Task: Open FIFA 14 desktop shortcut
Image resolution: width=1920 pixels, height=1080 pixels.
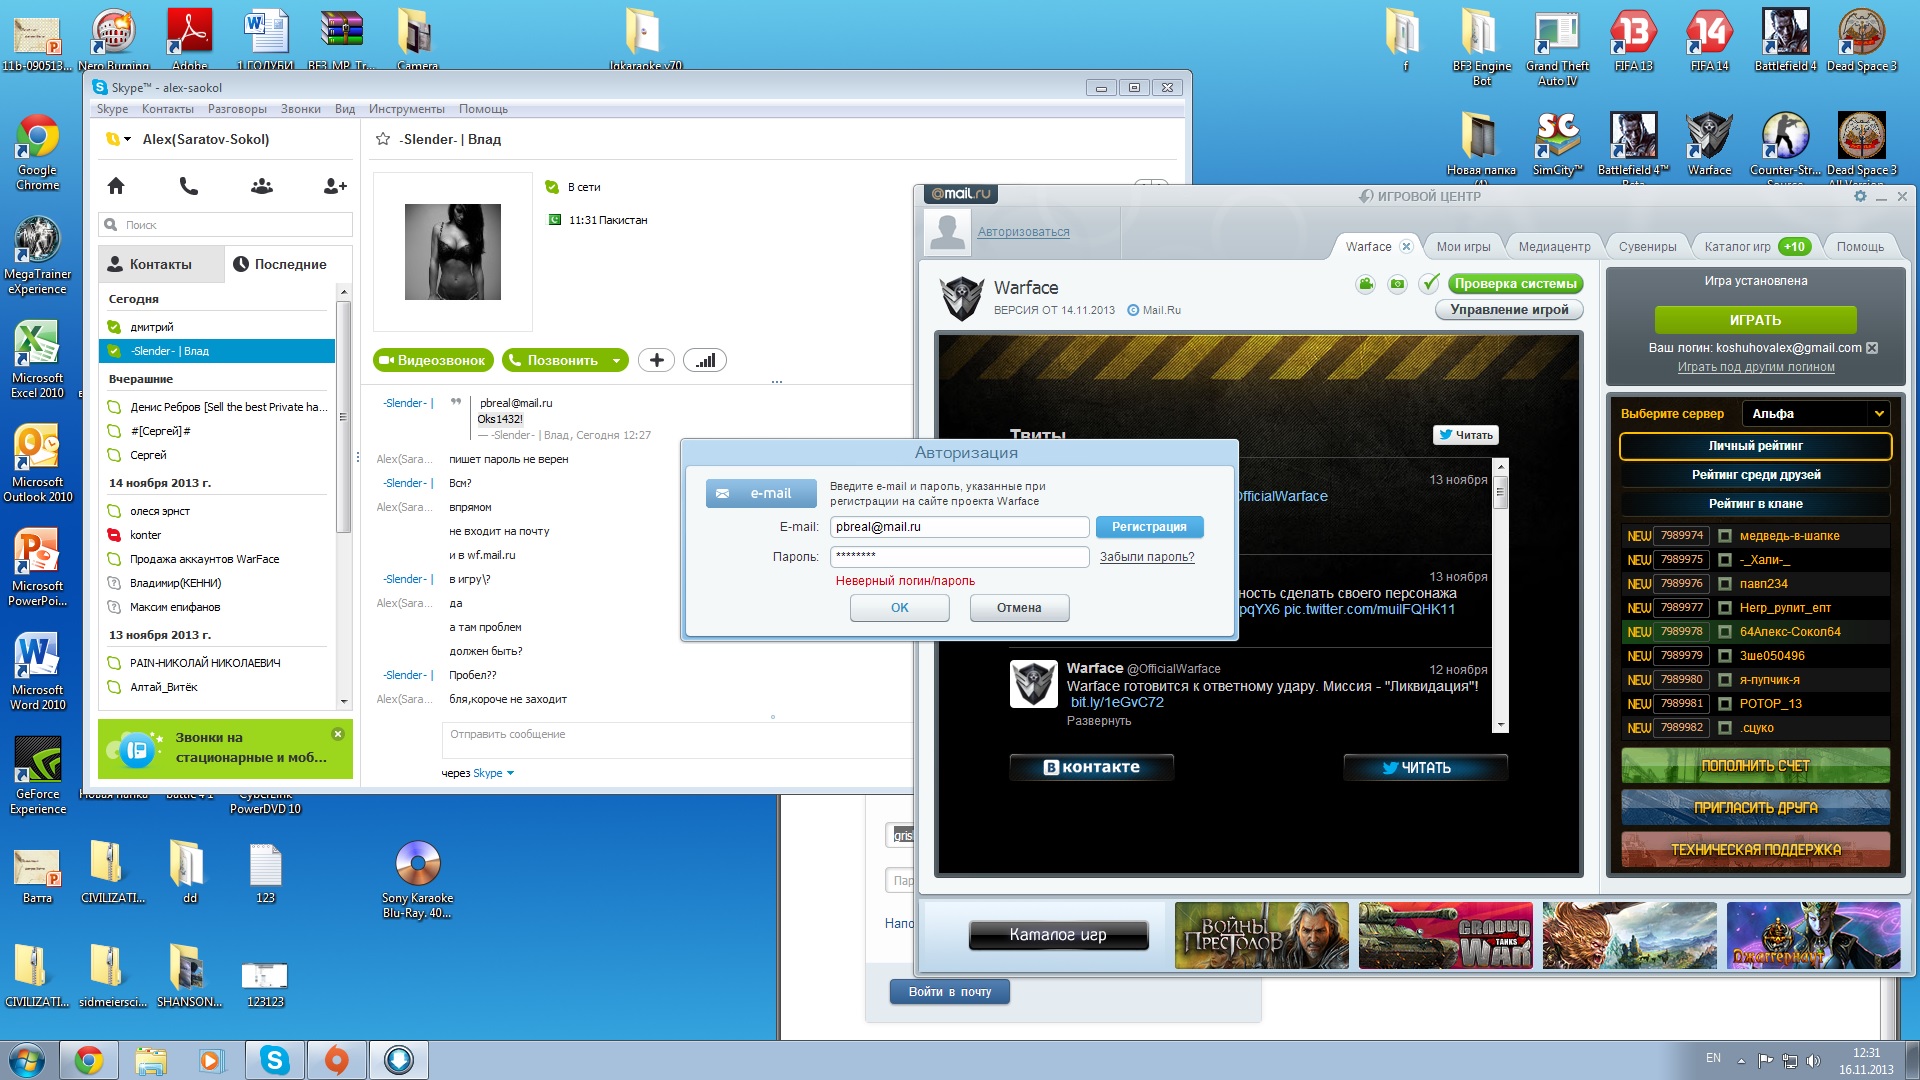Action: [1709, 40]
